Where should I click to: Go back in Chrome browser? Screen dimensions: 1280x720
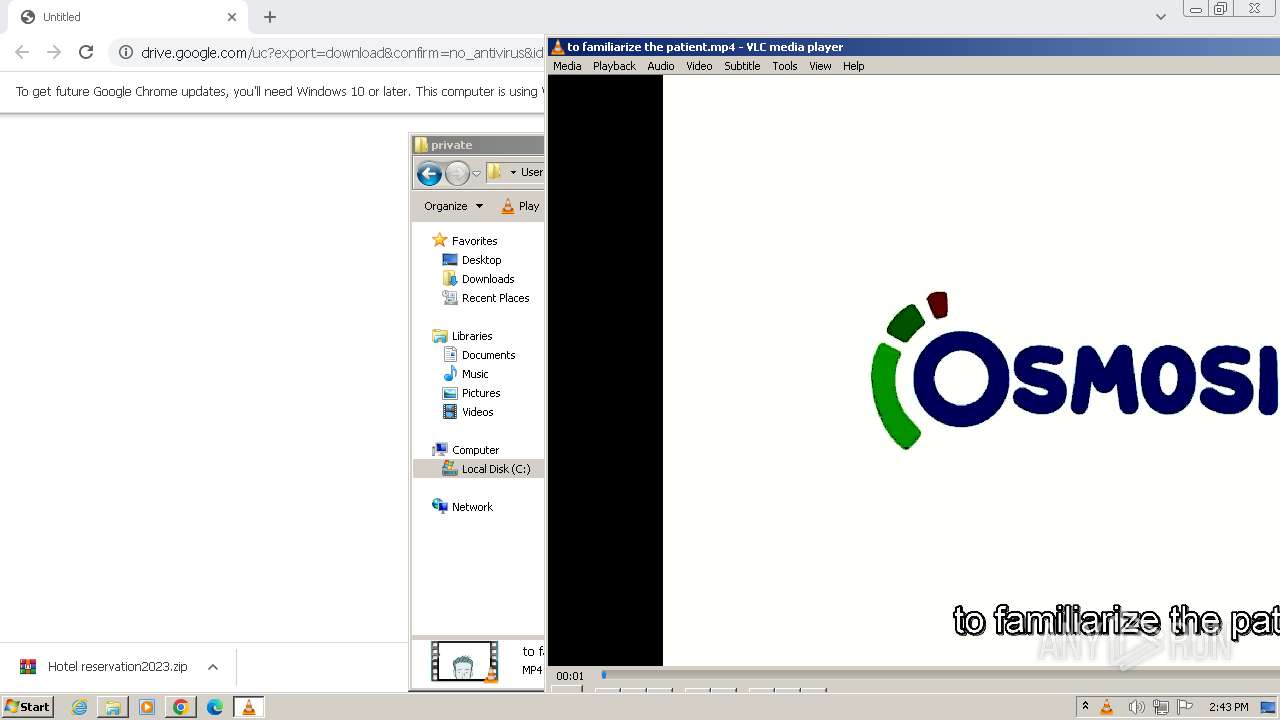(x=22, y=52)
